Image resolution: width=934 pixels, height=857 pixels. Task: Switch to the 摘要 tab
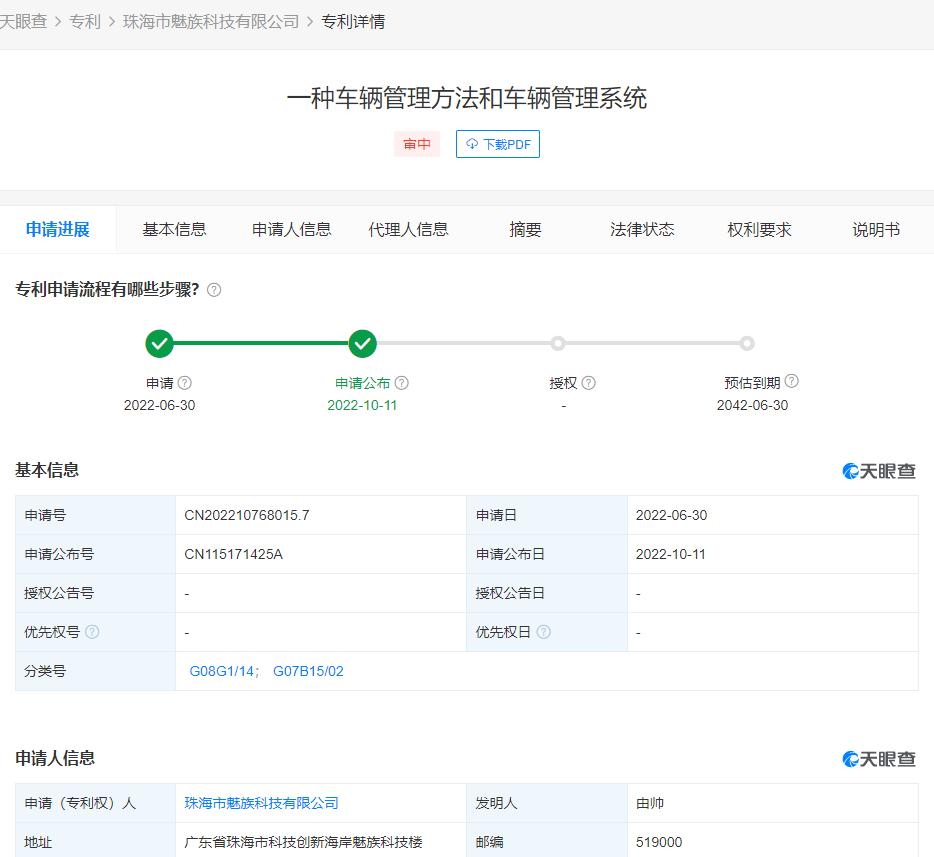point(525,229)
